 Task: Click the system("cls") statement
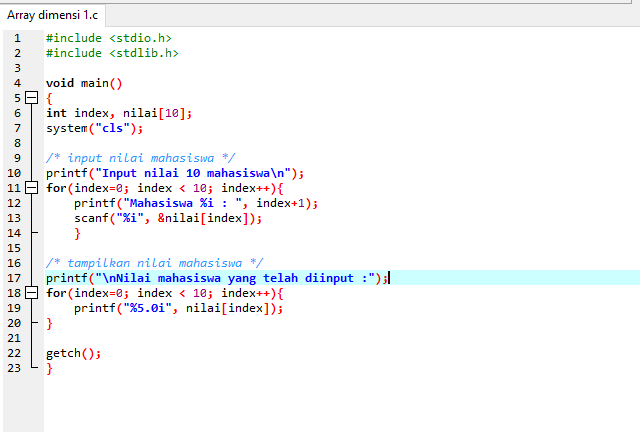94,128
